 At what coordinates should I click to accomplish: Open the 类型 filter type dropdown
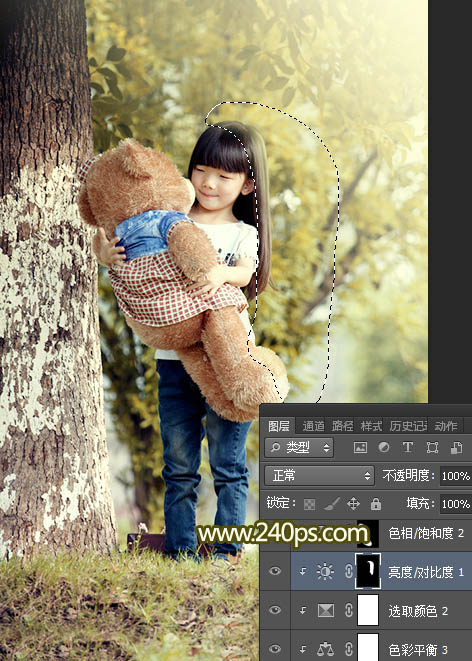(x=299, y=448)
